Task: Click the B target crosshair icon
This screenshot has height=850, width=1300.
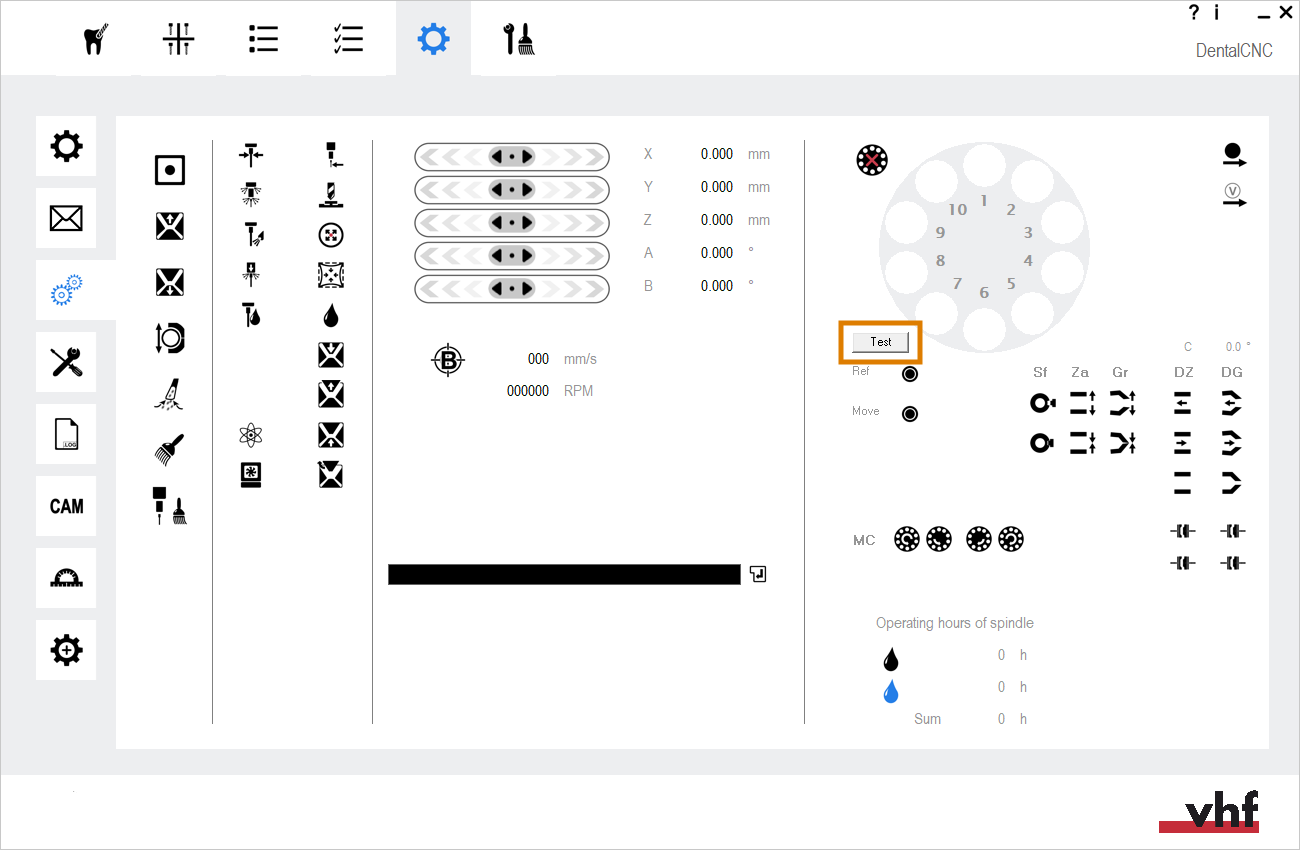Action: (448, 360)
